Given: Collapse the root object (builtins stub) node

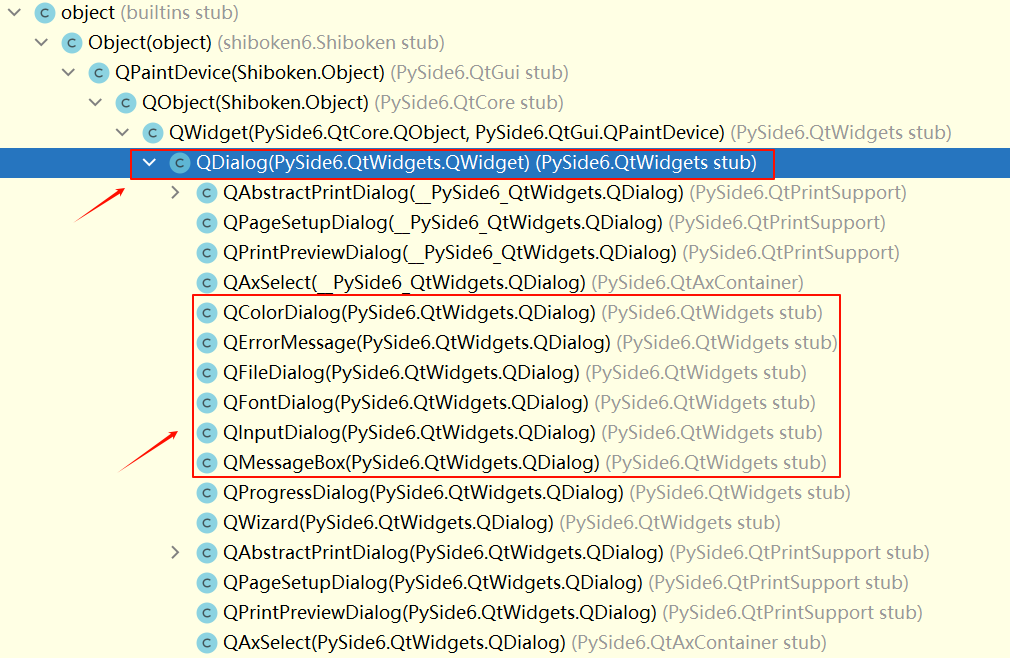Looking at the screenshot, I should click(x=15, y=13).
